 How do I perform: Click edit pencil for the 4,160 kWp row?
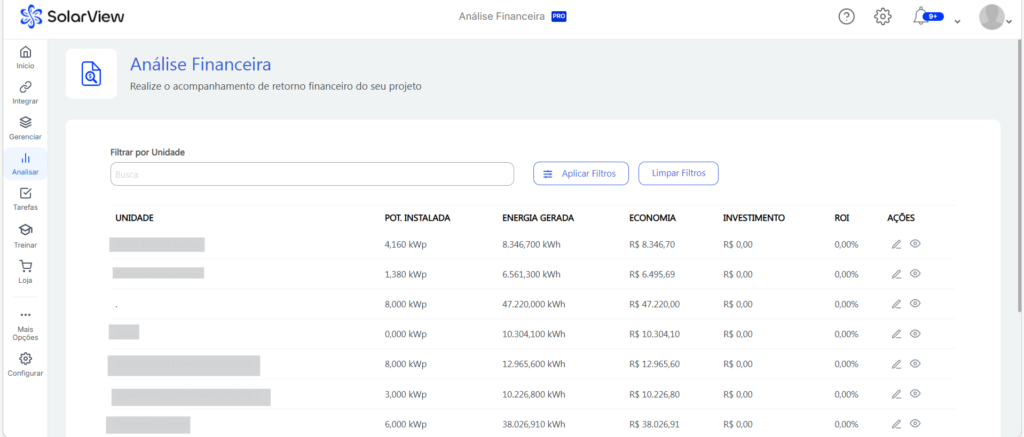coord(896,244)
